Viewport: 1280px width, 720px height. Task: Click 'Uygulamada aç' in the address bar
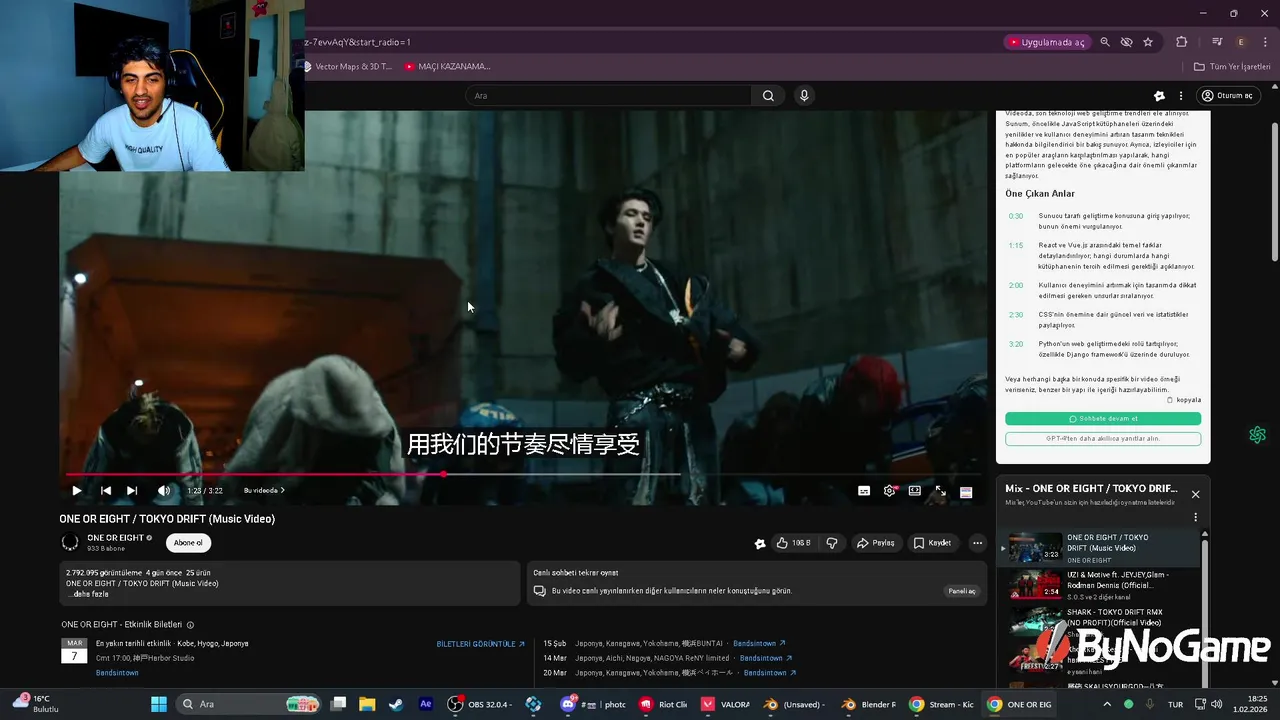click(x=1047, y=42)
